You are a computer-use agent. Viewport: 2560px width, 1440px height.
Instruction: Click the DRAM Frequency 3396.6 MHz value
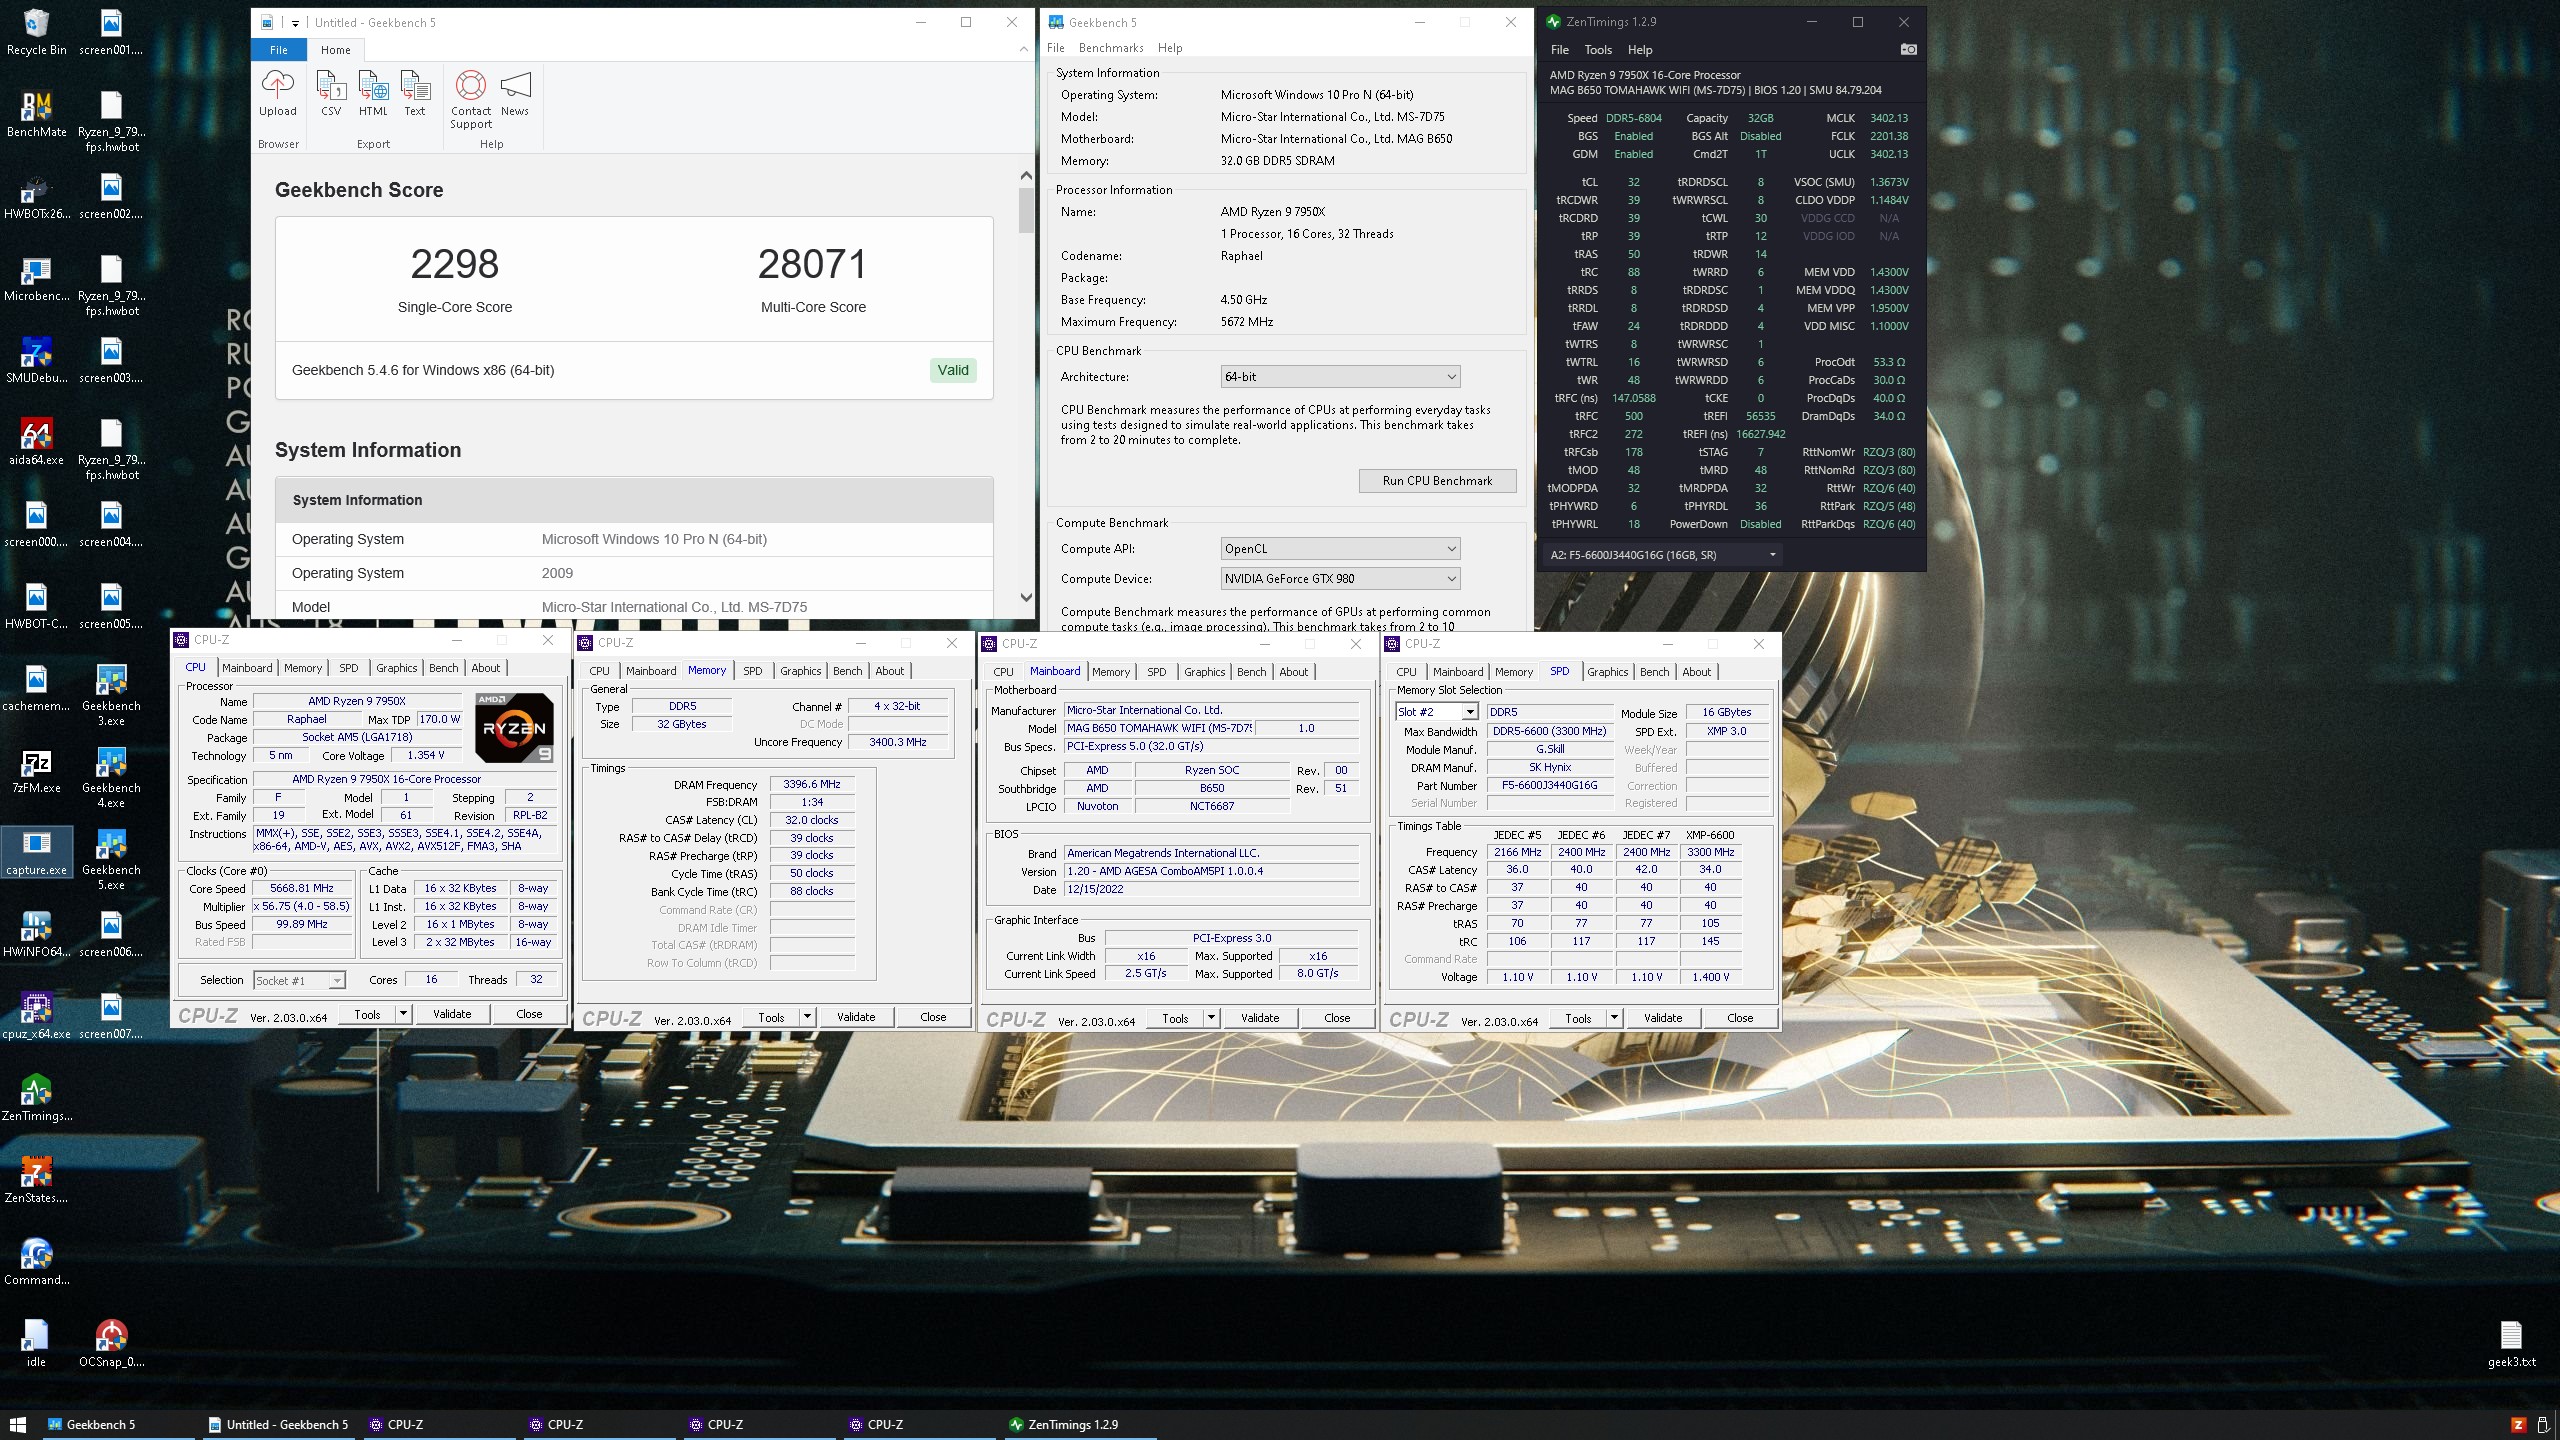click(812, 785)
